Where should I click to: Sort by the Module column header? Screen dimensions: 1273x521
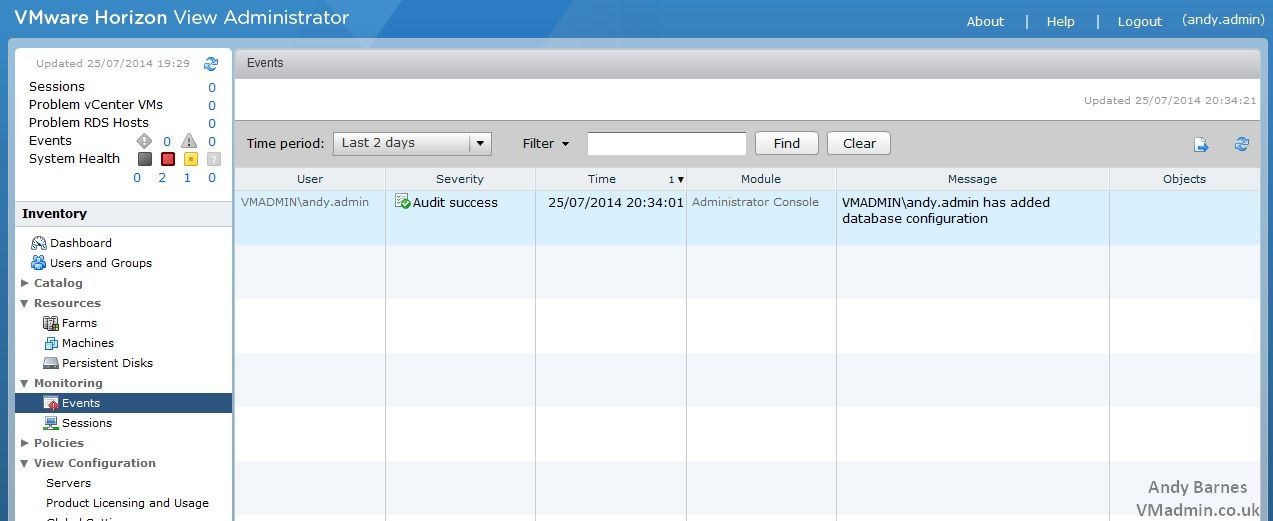pyautogui.click(x=761, y=179)
